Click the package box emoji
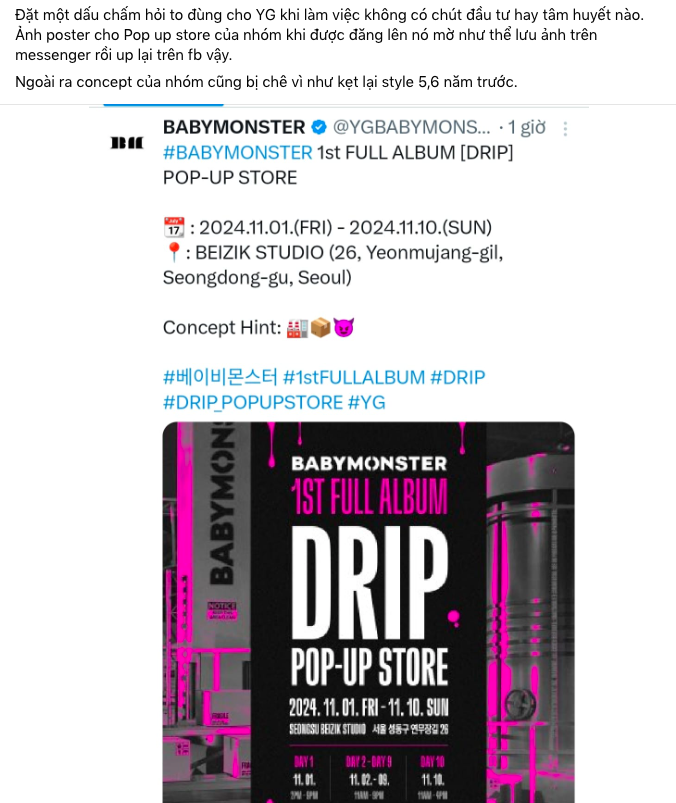676x803 pixels. pyautogui.click(x=321, y=328)
